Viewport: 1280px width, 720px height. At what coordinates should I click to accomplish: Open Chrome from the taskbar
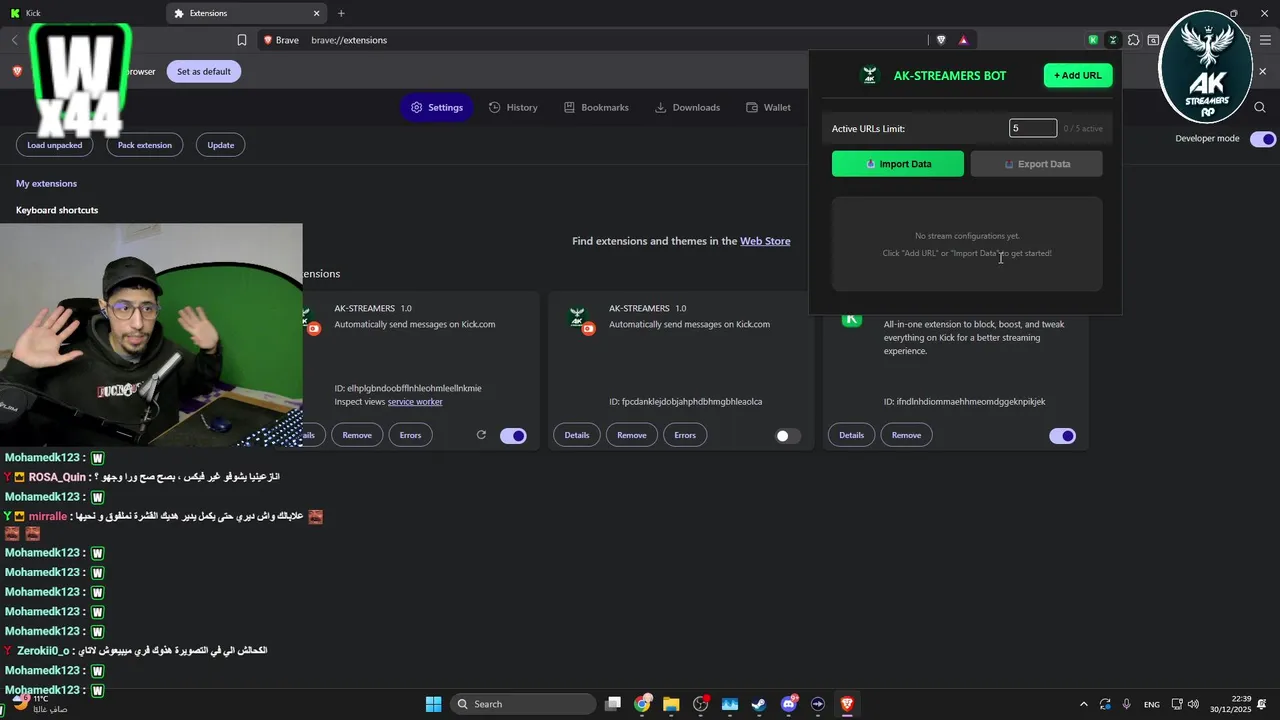[x=642, y=704]
